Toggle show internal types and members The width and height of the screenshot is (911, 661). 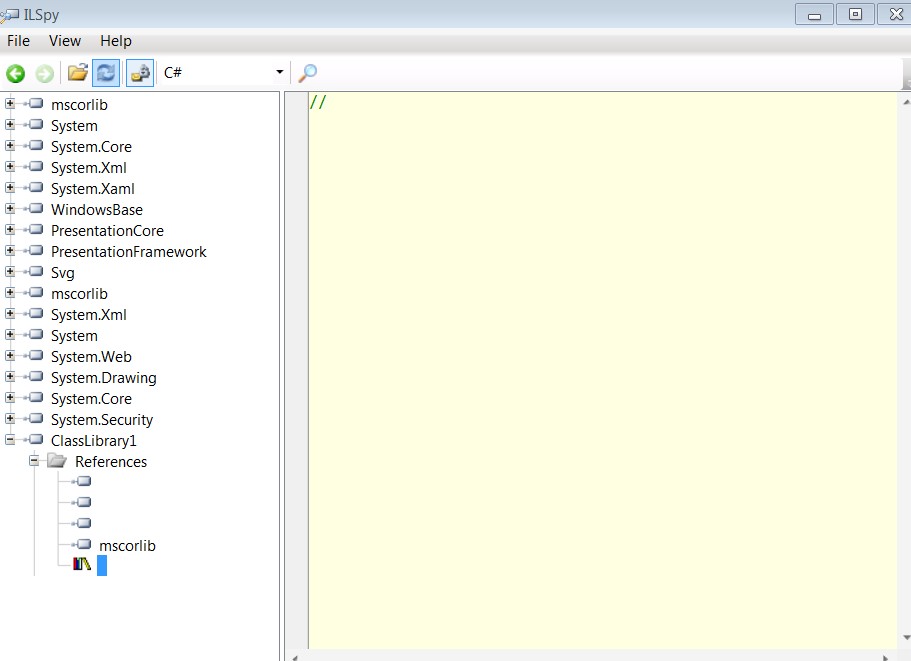[140, 73]
